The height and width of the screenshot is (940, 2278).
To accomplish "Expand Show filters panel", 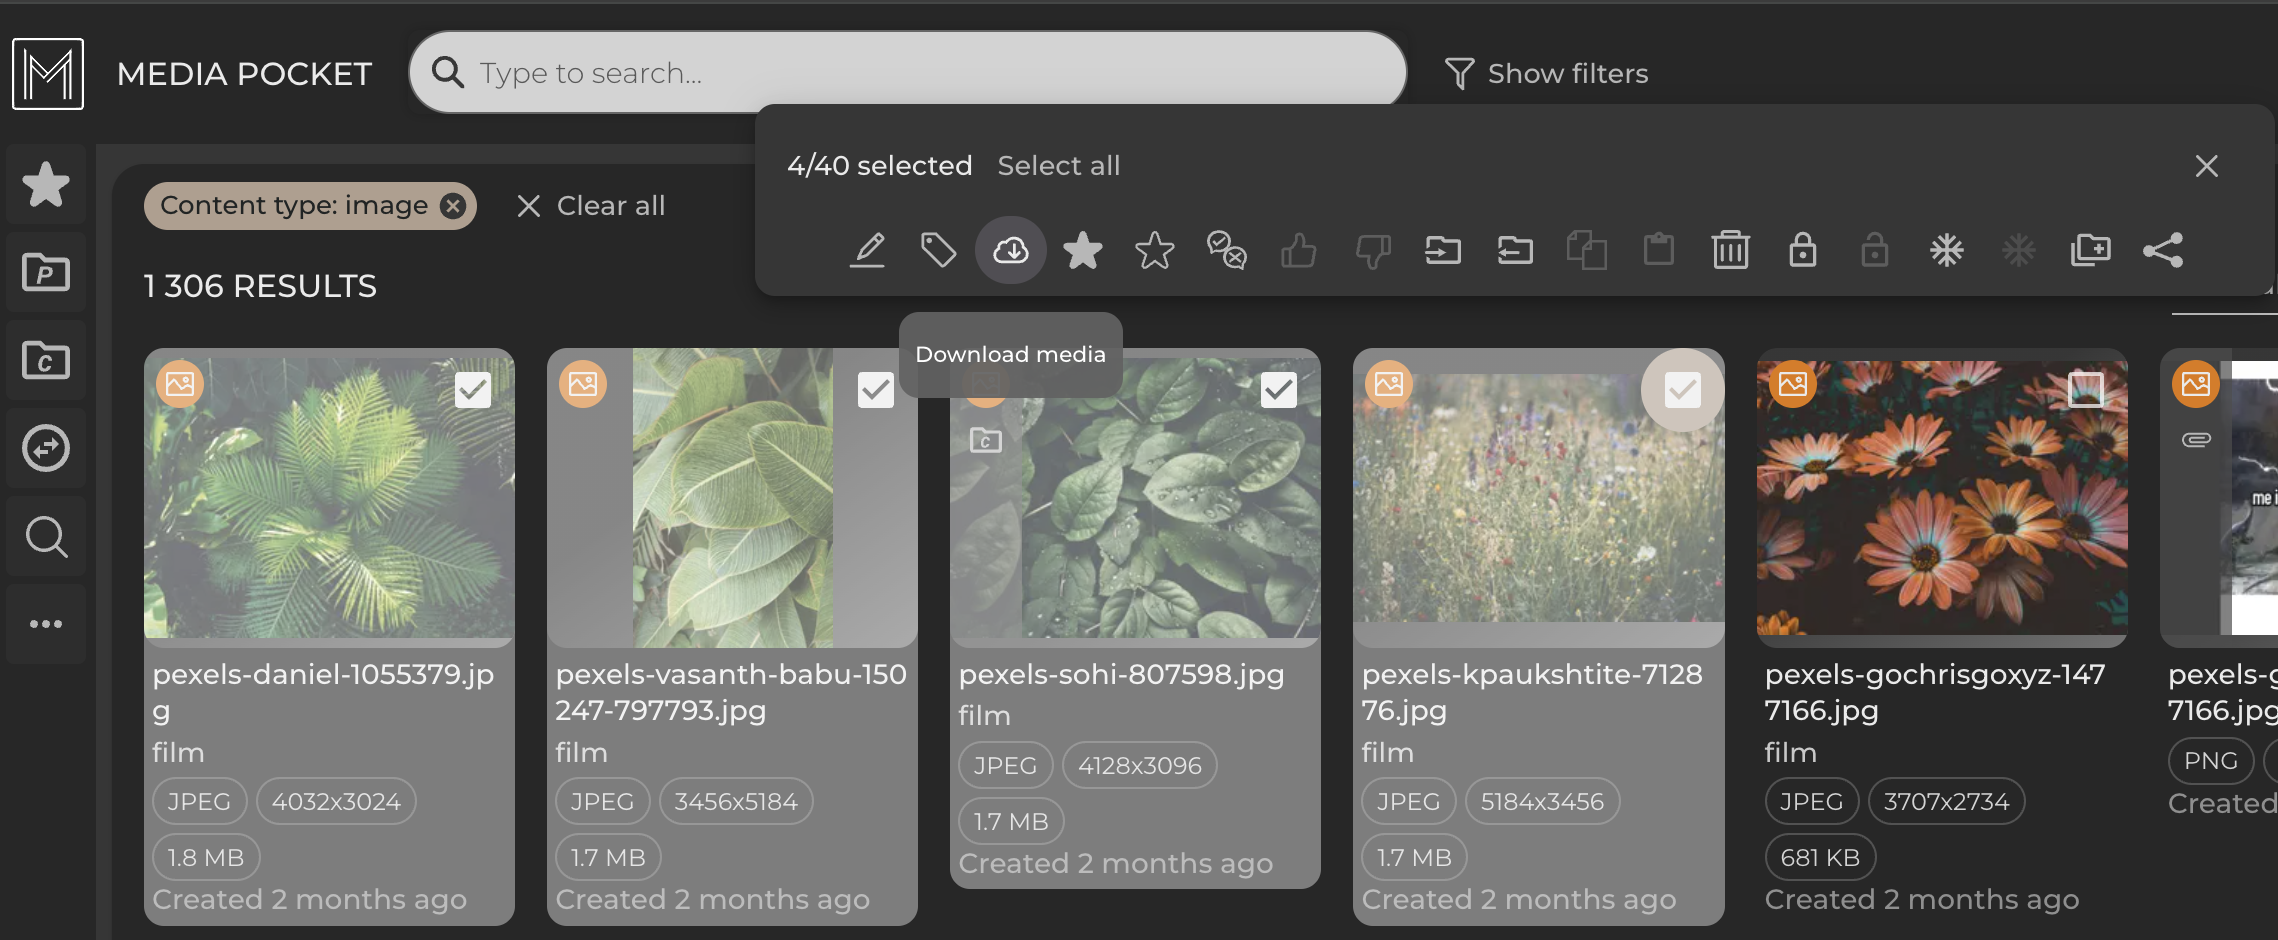I will point(1547,73).
